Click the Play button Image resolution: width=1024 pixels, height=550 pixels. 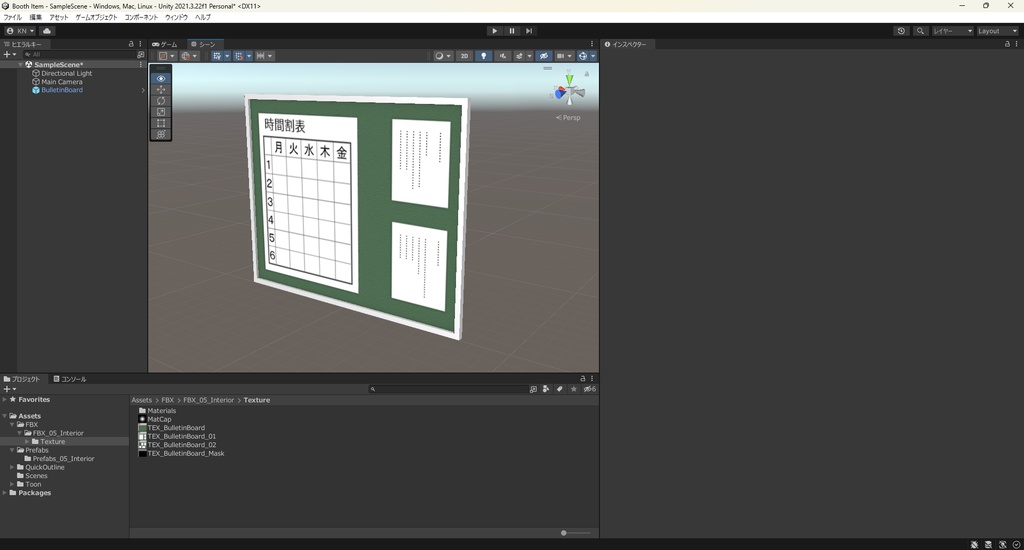click(x=494, y=31)
